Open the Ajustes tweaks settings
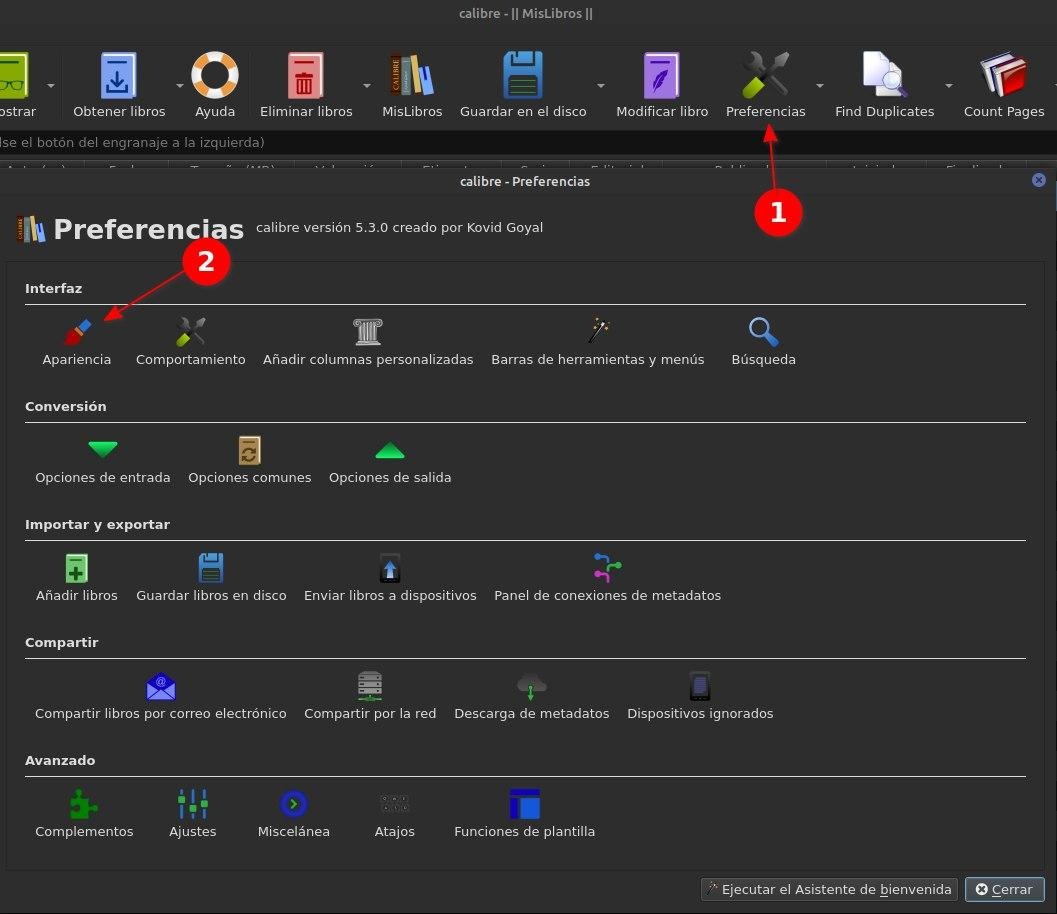This screenshot has width=1057, height=914. coord(193,814)
